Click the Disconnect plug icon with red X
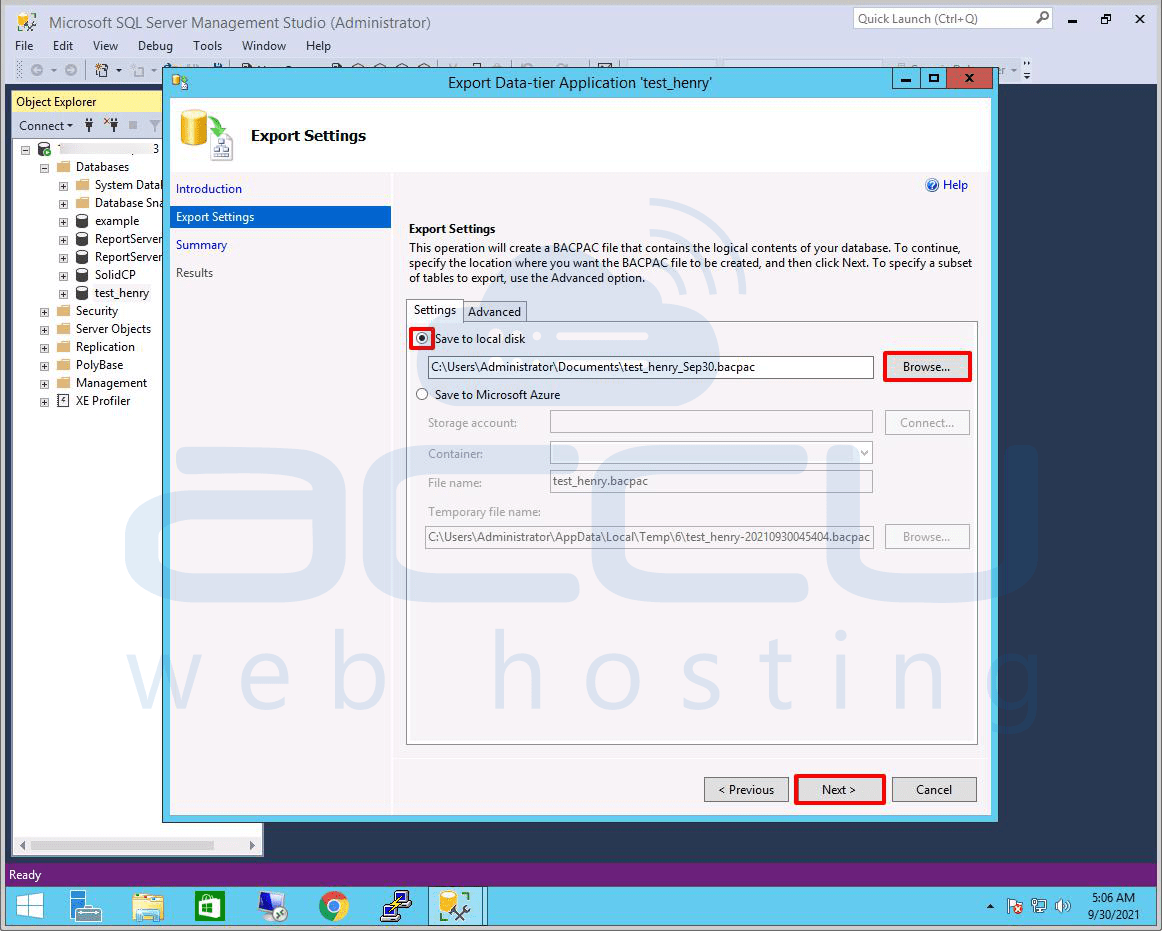Viewport: 1162px width, 931px height. (x=111, y=125)
